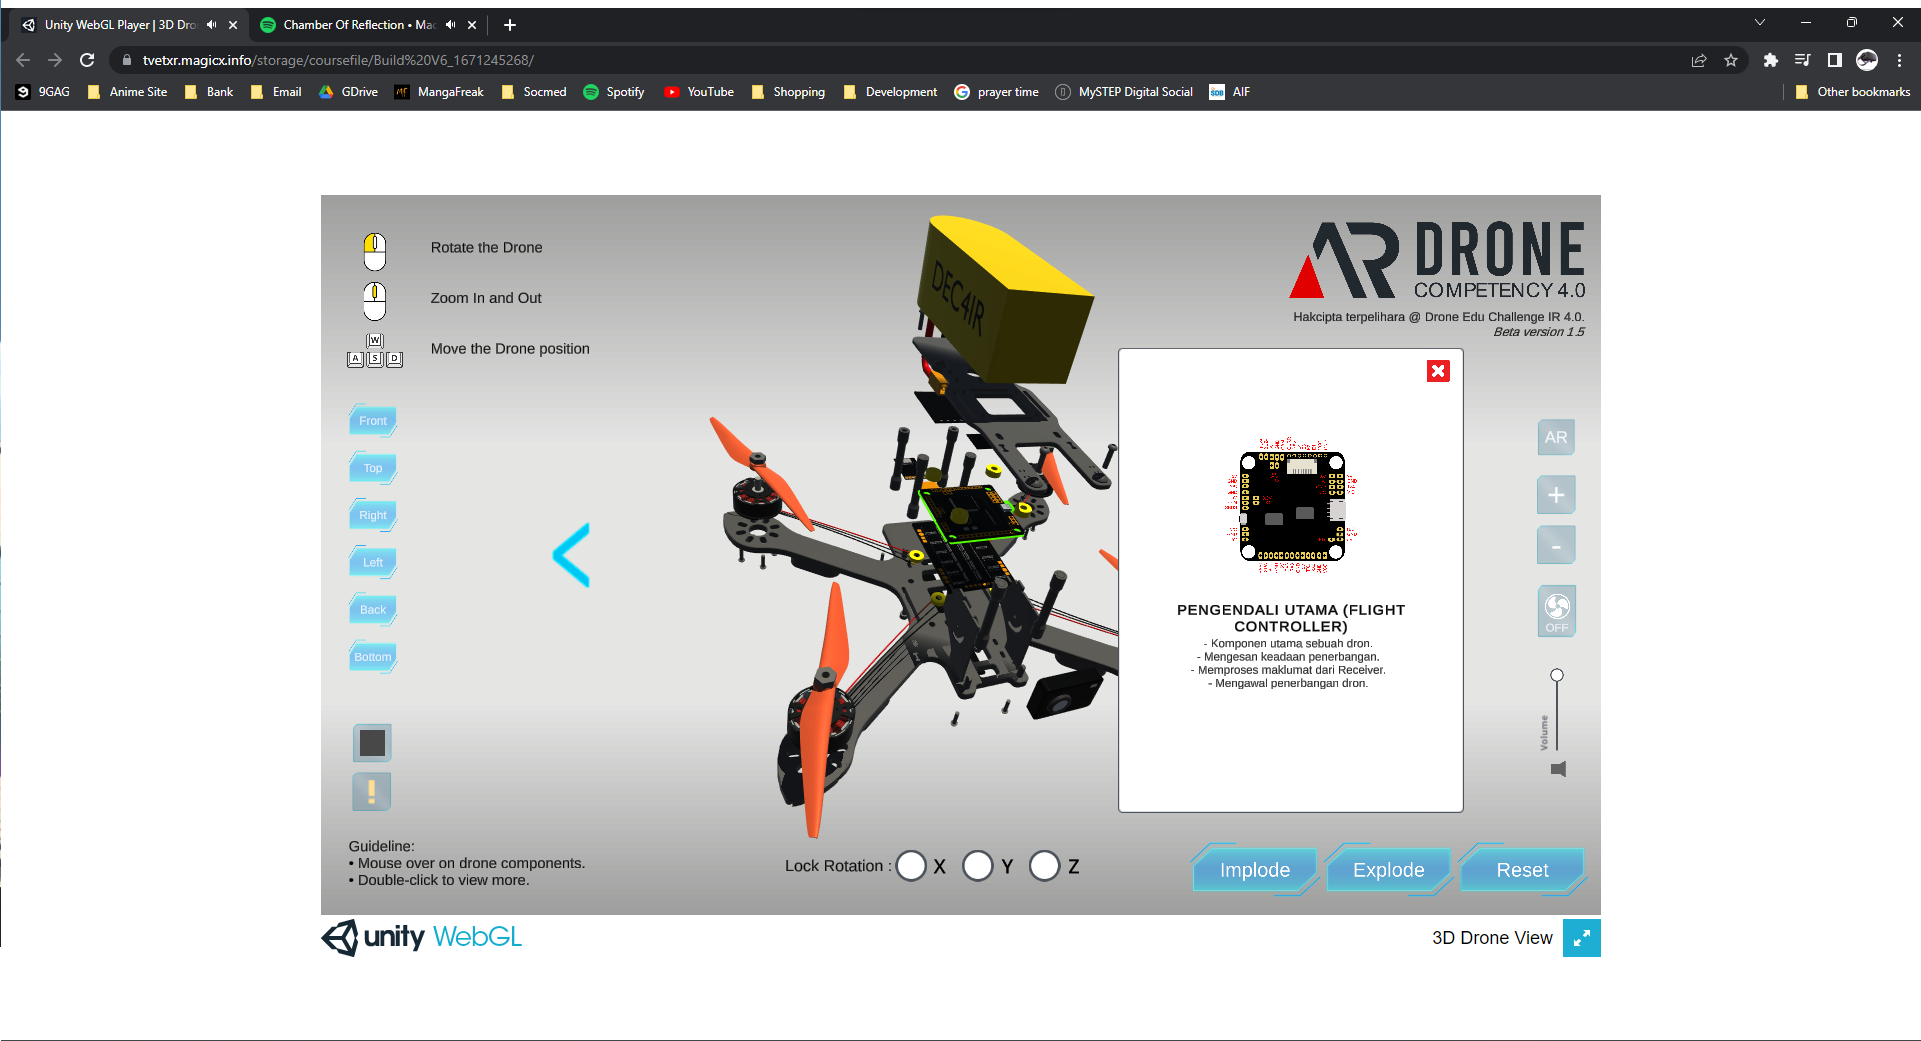
Task: Collapse panel with blue left chevron
Action: pos(572,555)
